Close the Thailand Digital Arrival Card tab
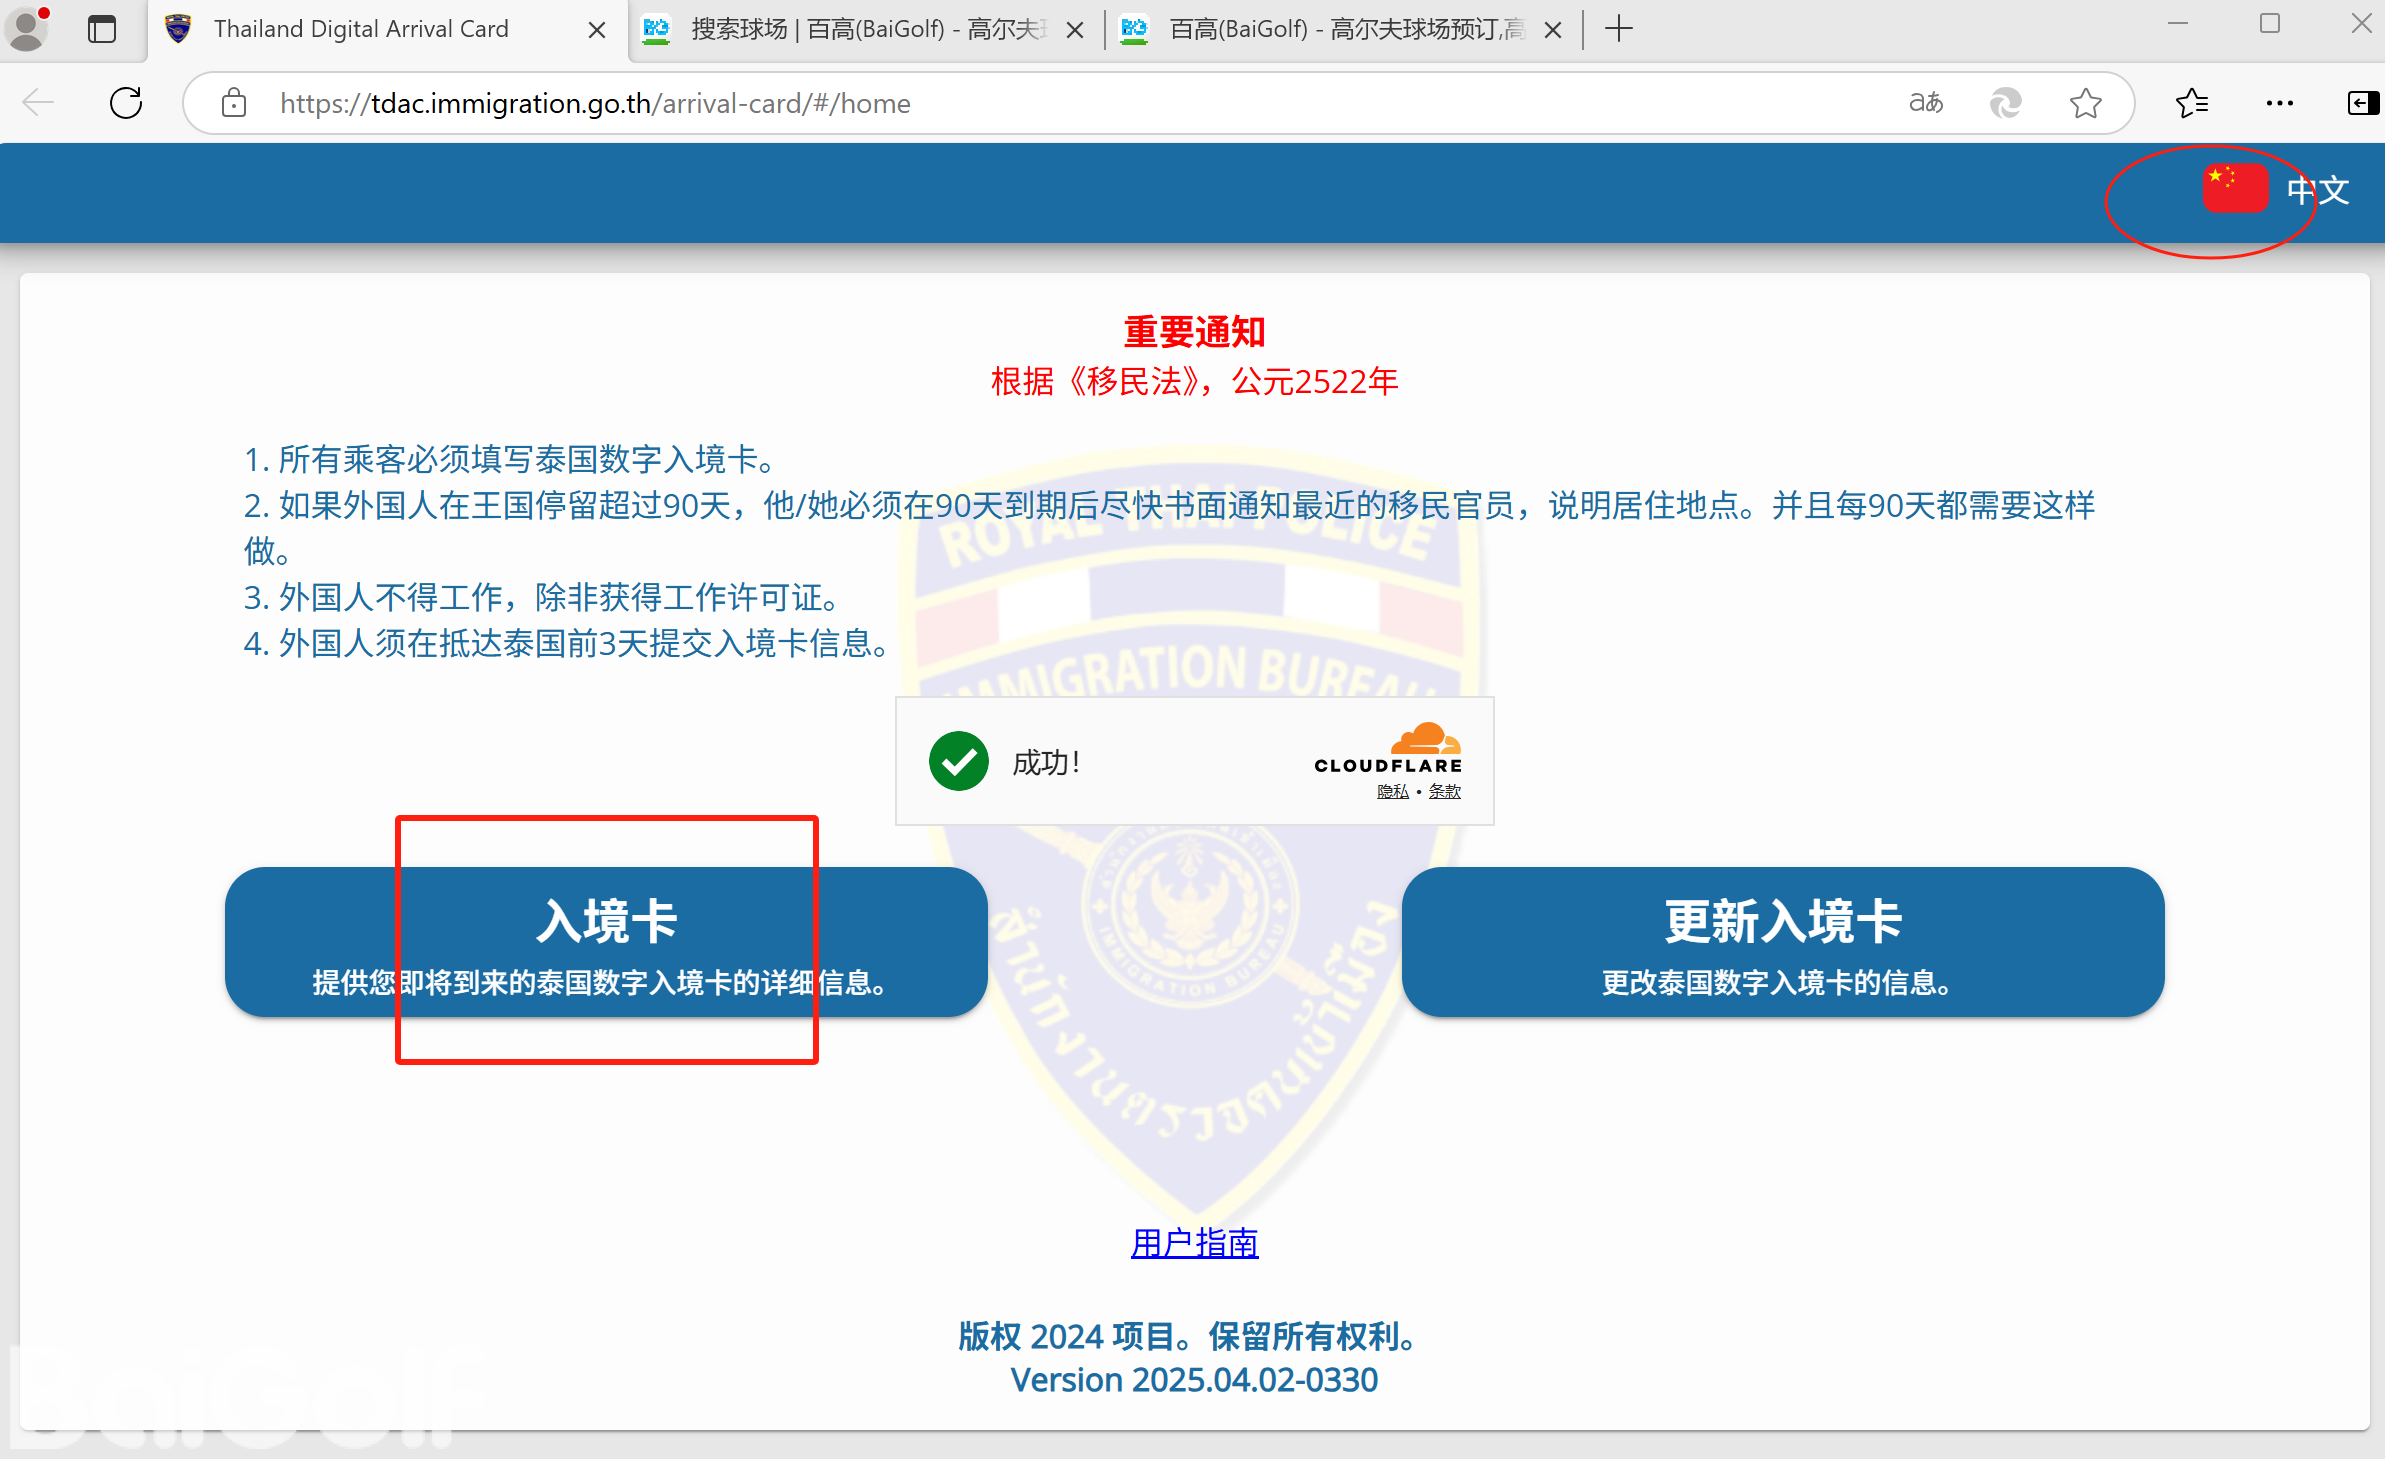Viewport: 2385px width, 1459px height. pos(597,30)
